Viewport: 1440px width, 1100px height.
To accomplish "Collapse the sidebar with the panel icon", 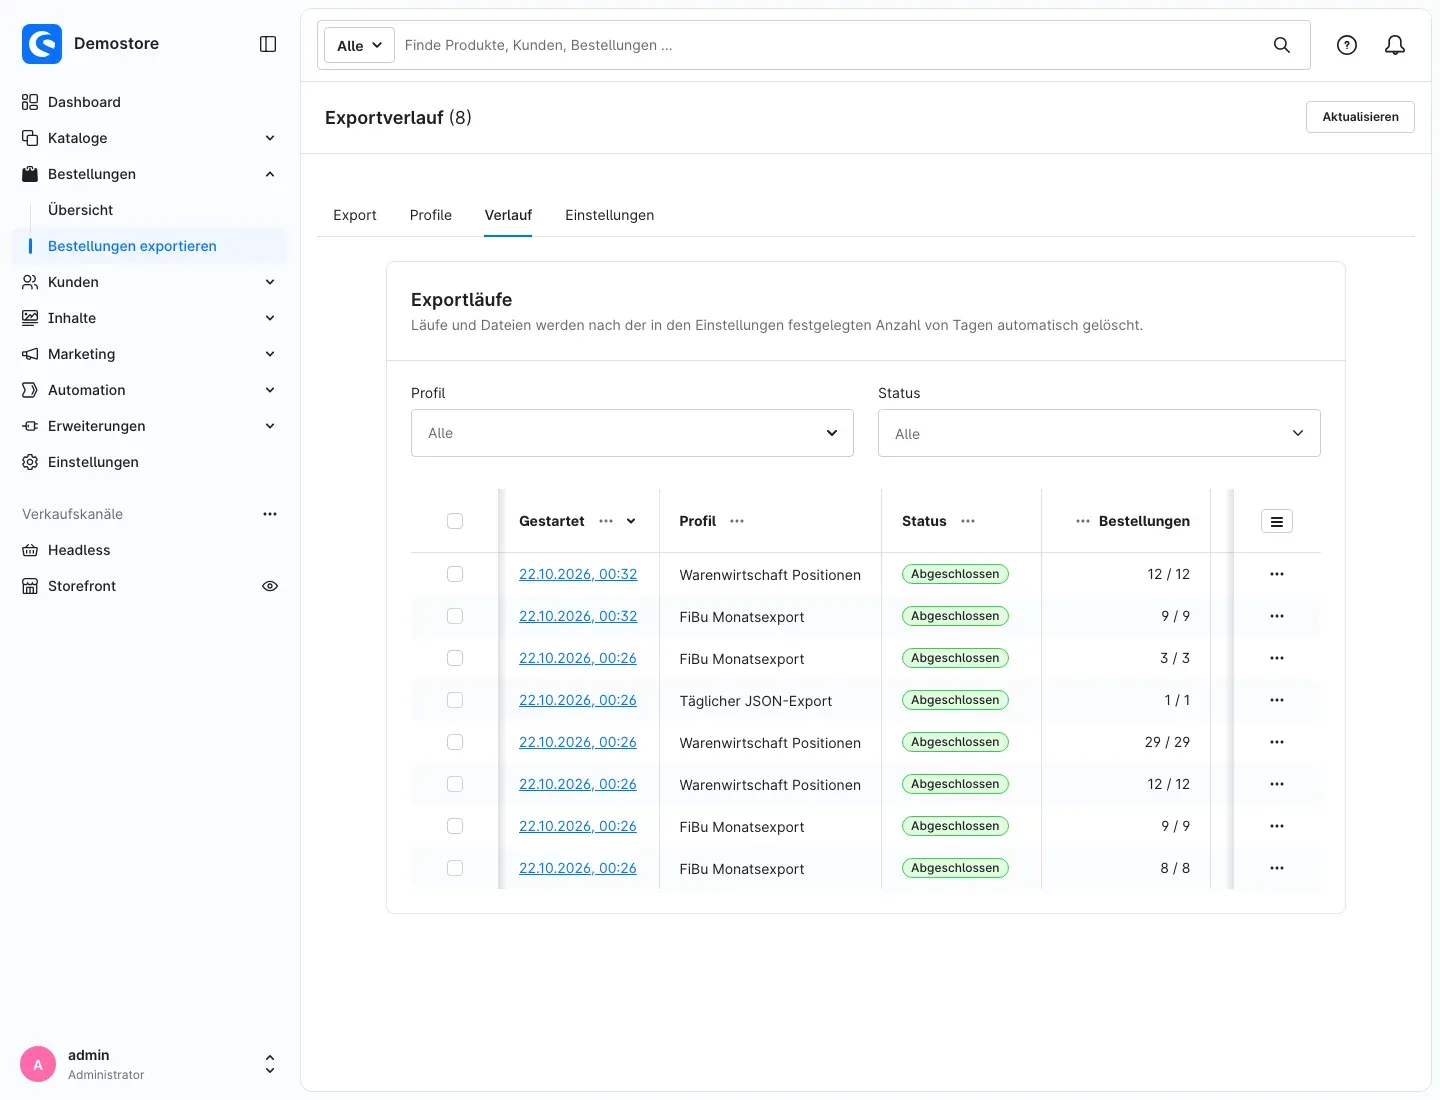I will click(x=268, y=44).
